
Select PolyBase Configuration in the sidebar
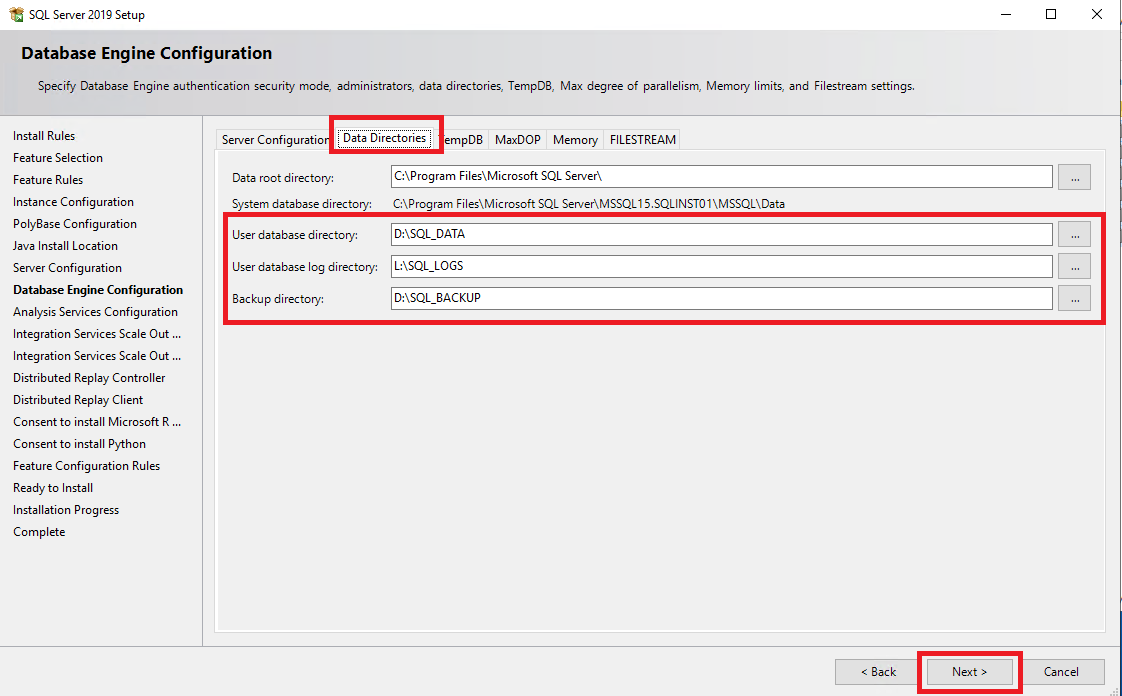pyautogui.click(x=74, y=224)
